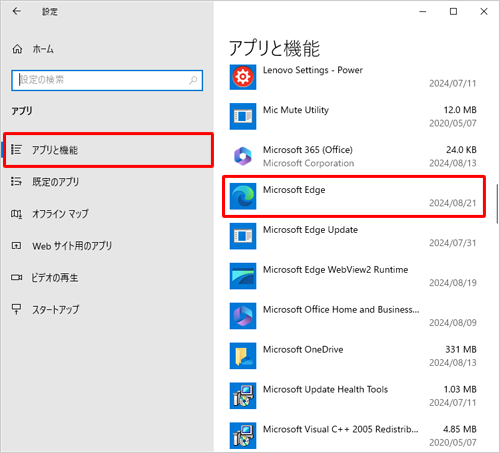Click the 12.0 MB size value
This screenshot has width=500, height=453.
[460, 110]
